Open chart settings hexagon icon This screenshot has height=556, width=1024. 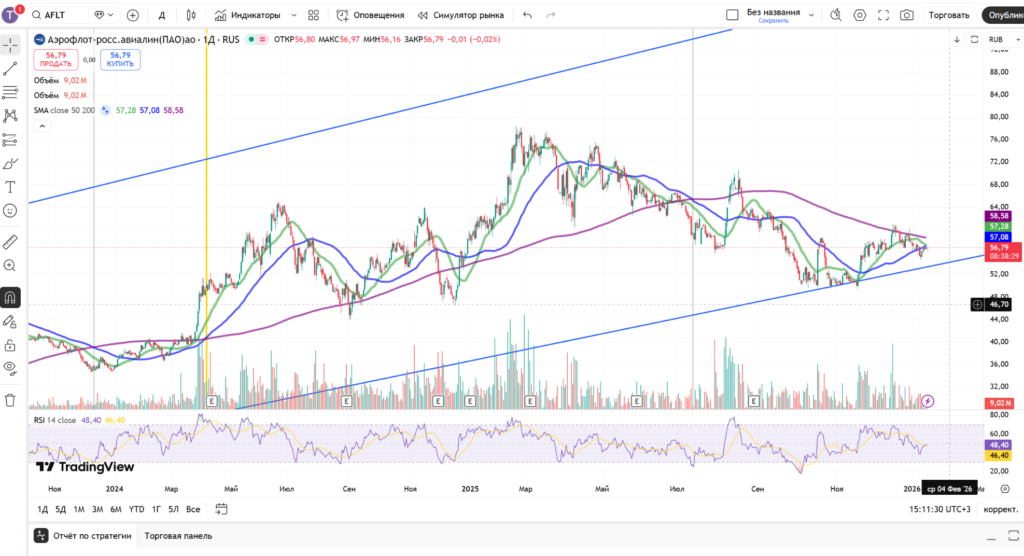pos(859,15)
